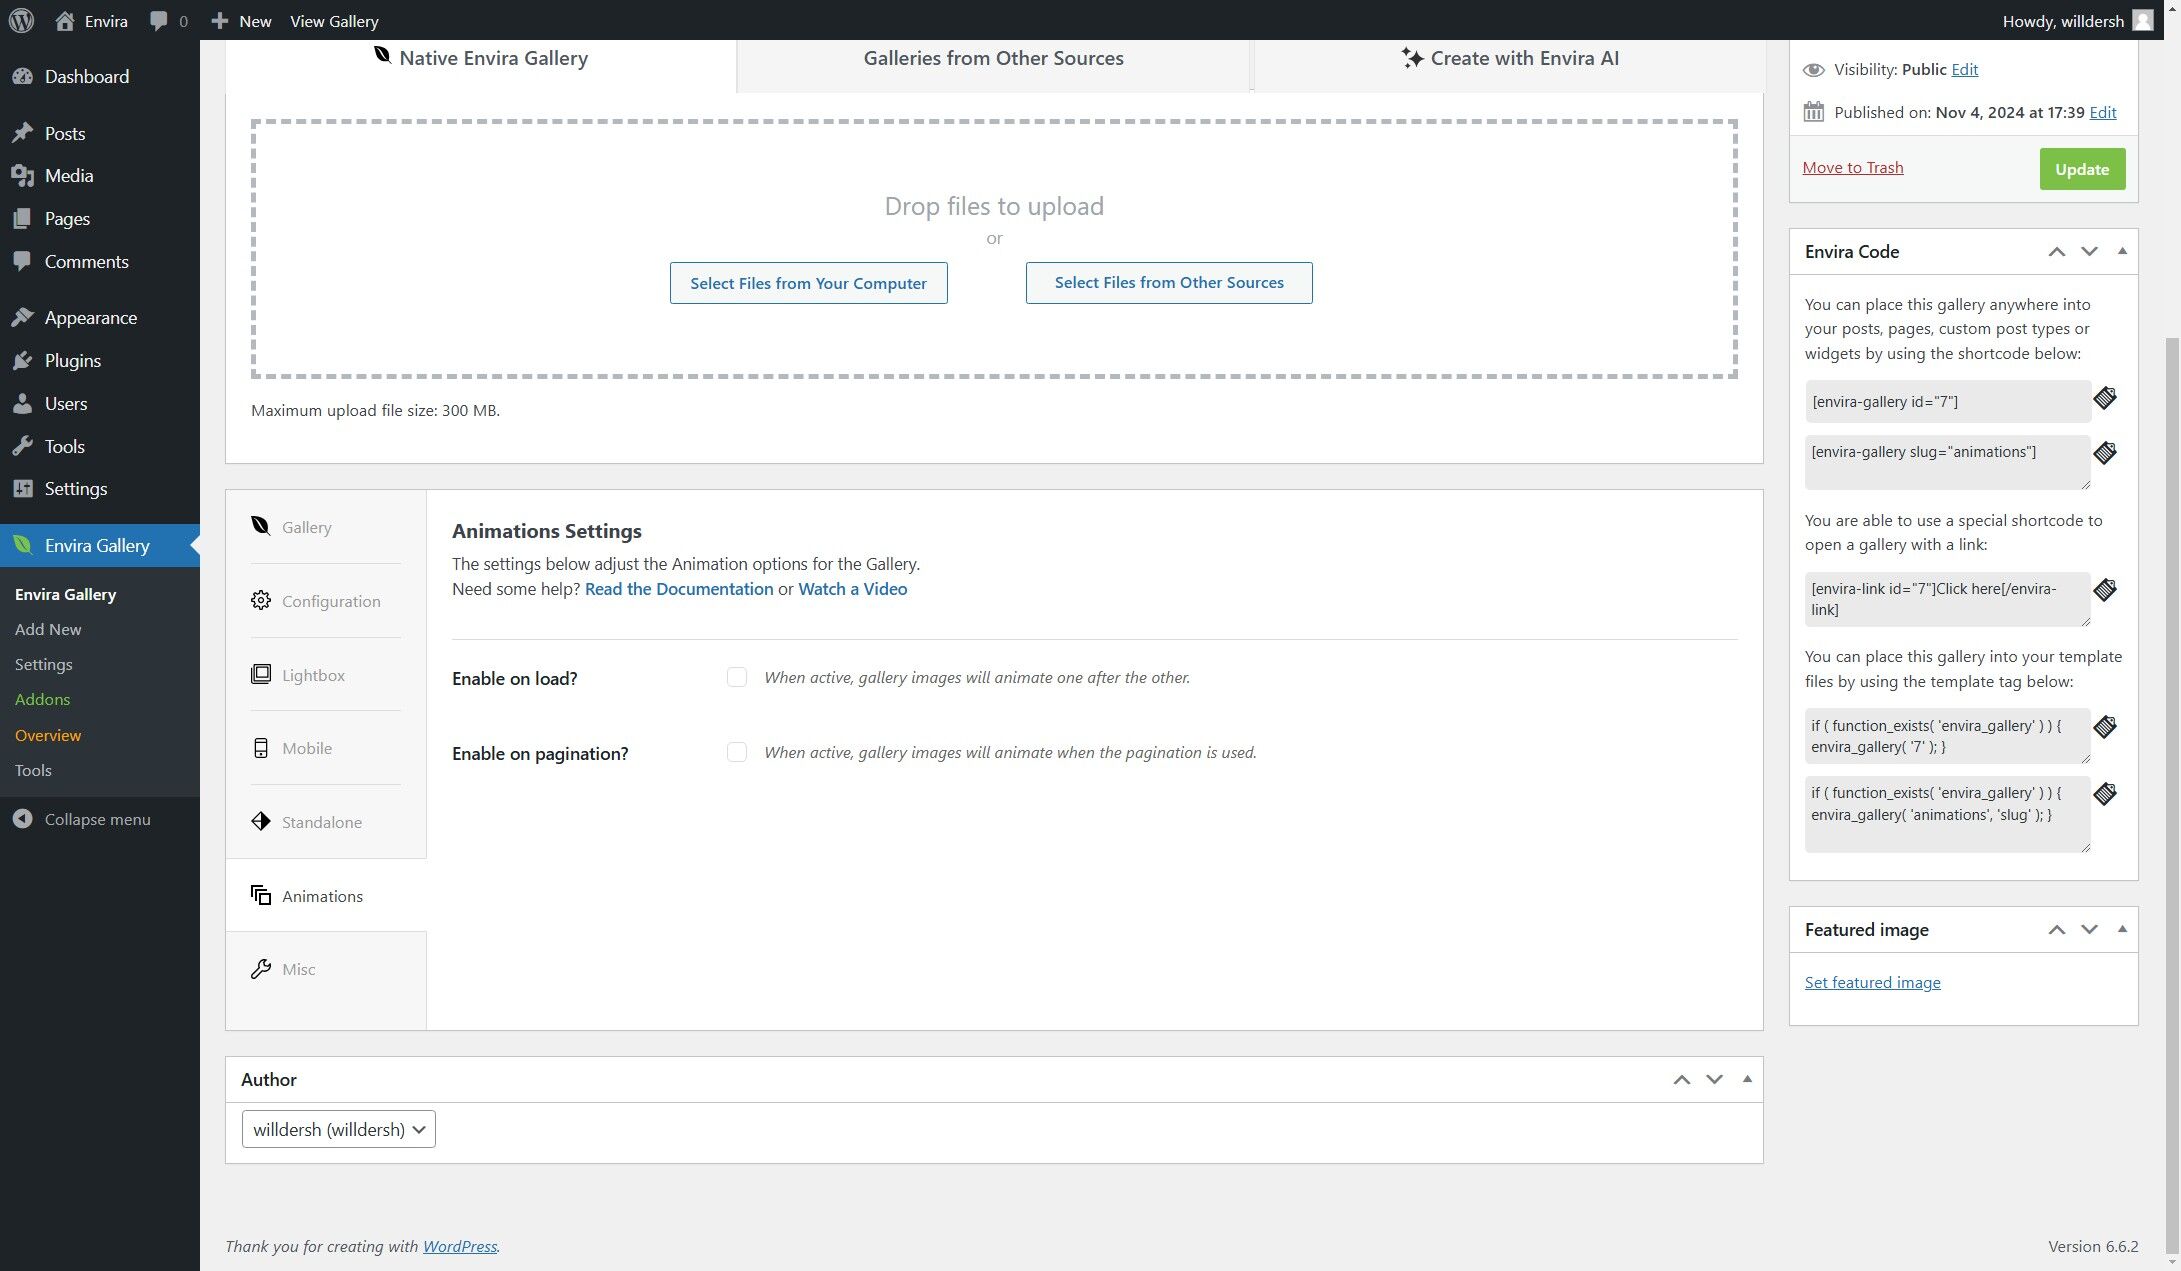
Task: Open Overview submenu link
Action: coord(48,735)
